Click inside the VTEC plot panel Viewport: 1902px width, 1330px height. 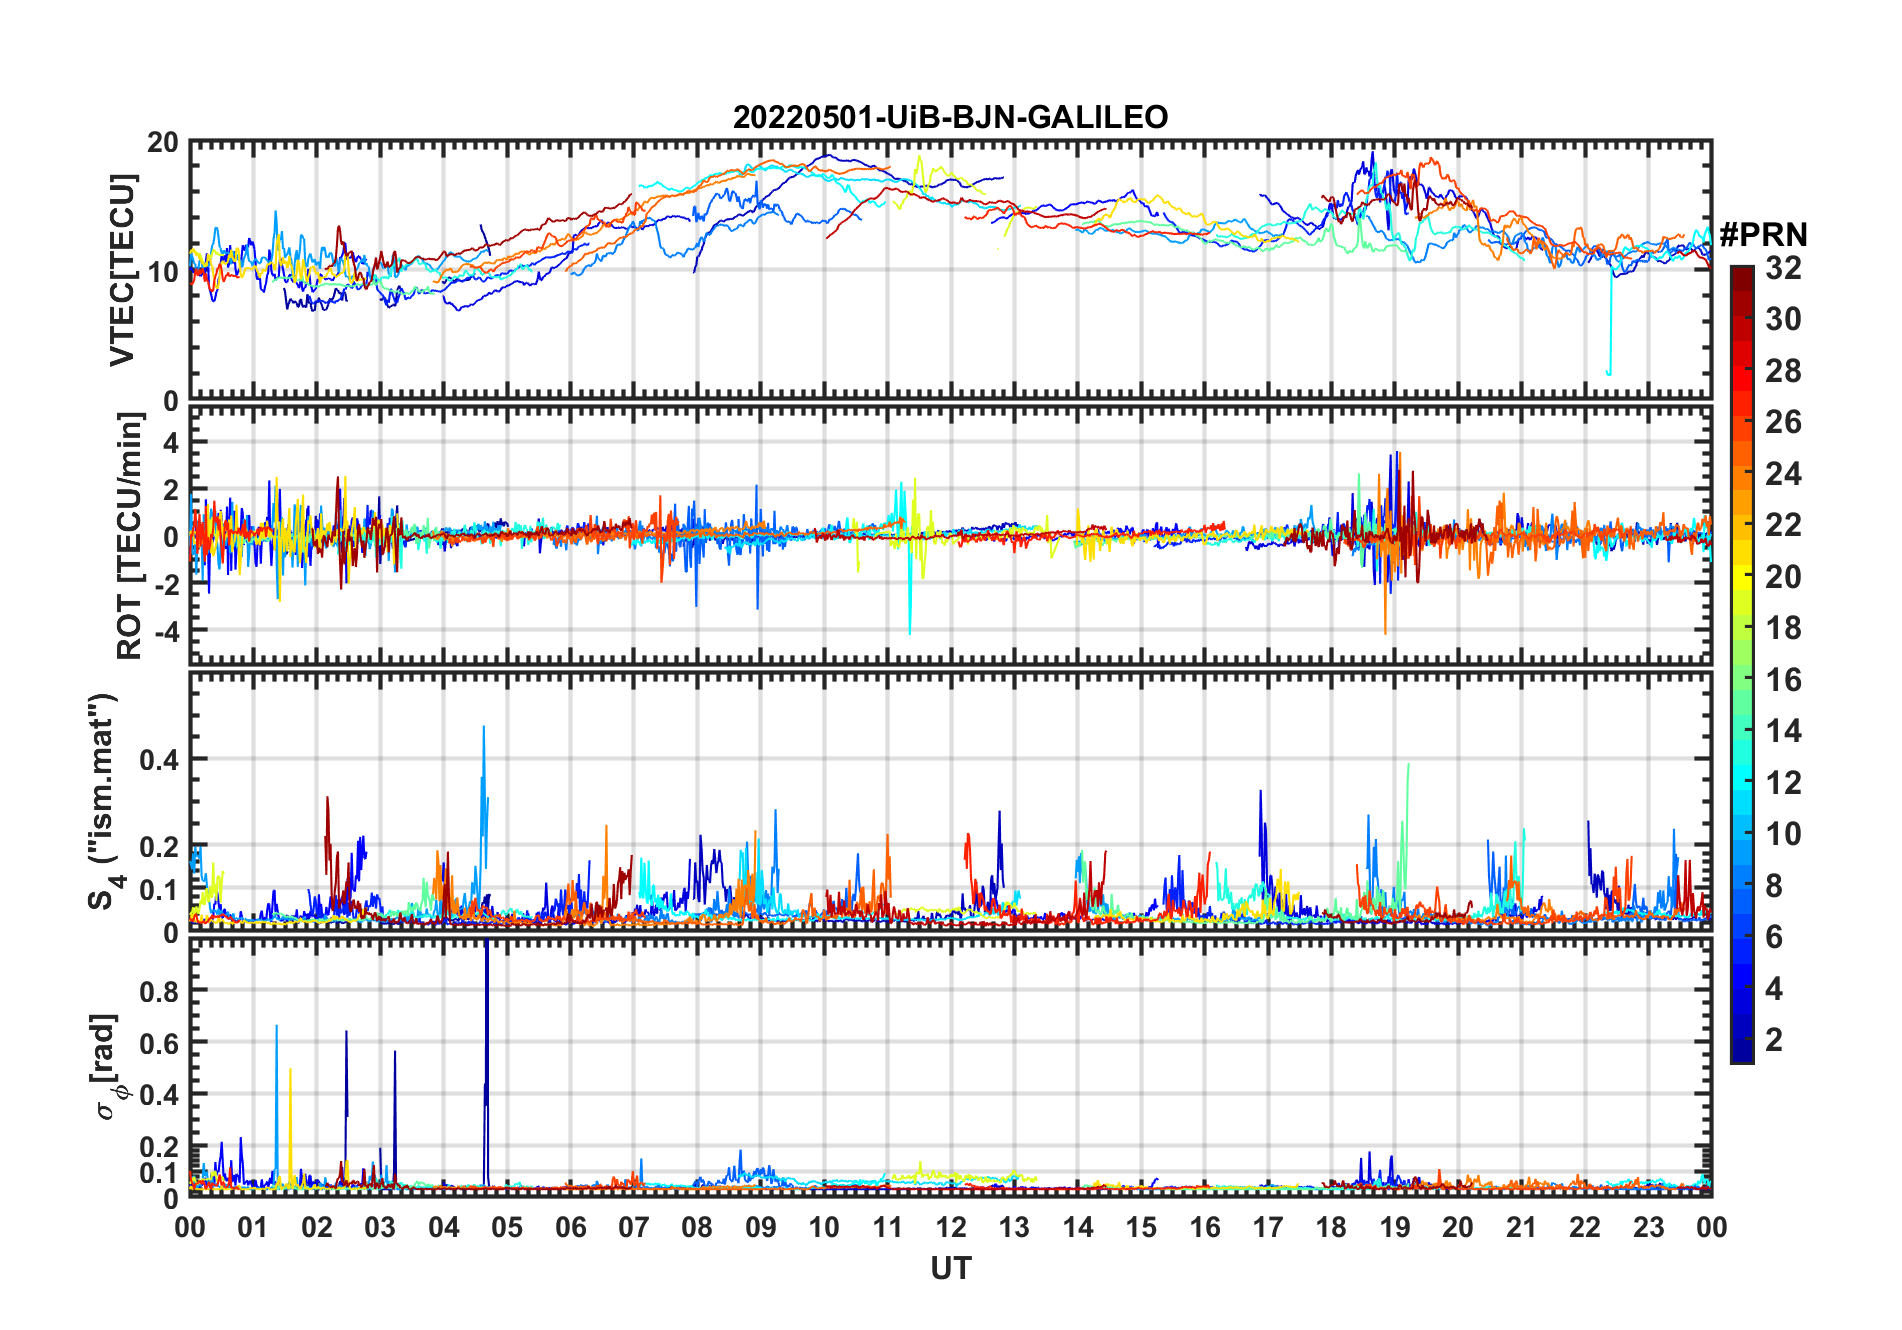(950, 270)
